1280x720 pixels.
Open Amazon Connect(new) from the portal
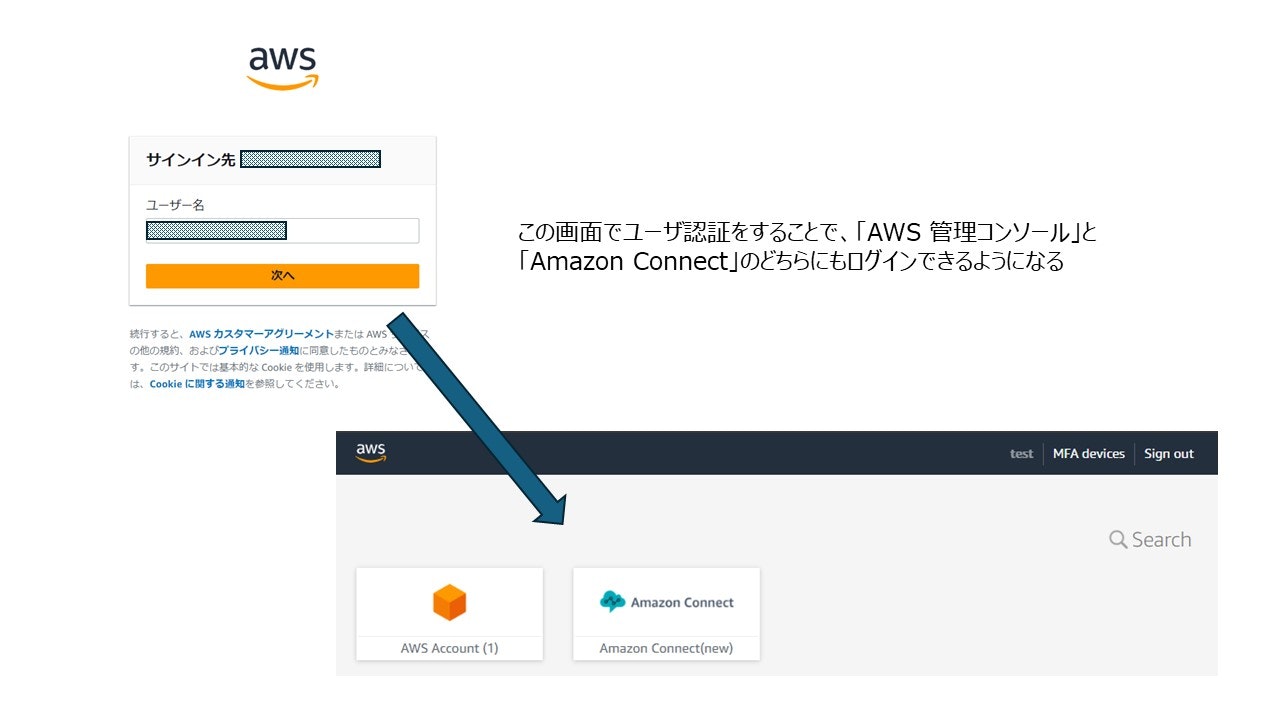coord(666,648)
